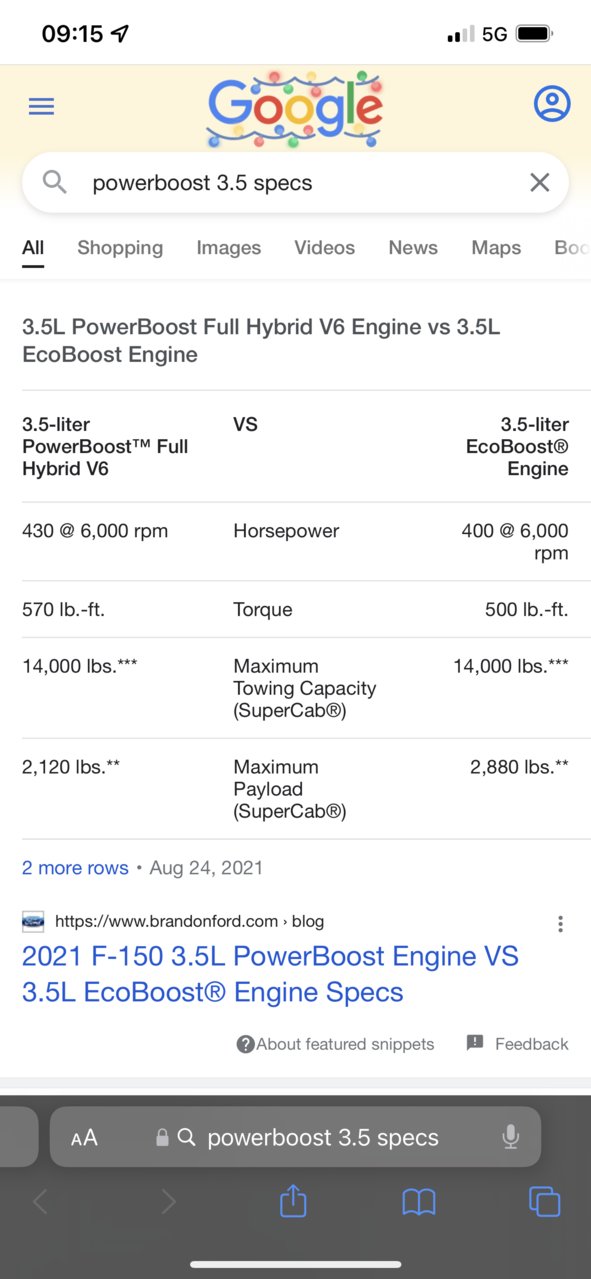Open Safari bookmarks book icon
Image resolution: width=591 pixels, height=1279 pixels.
pyautogui.click(x=419, y=1201)
